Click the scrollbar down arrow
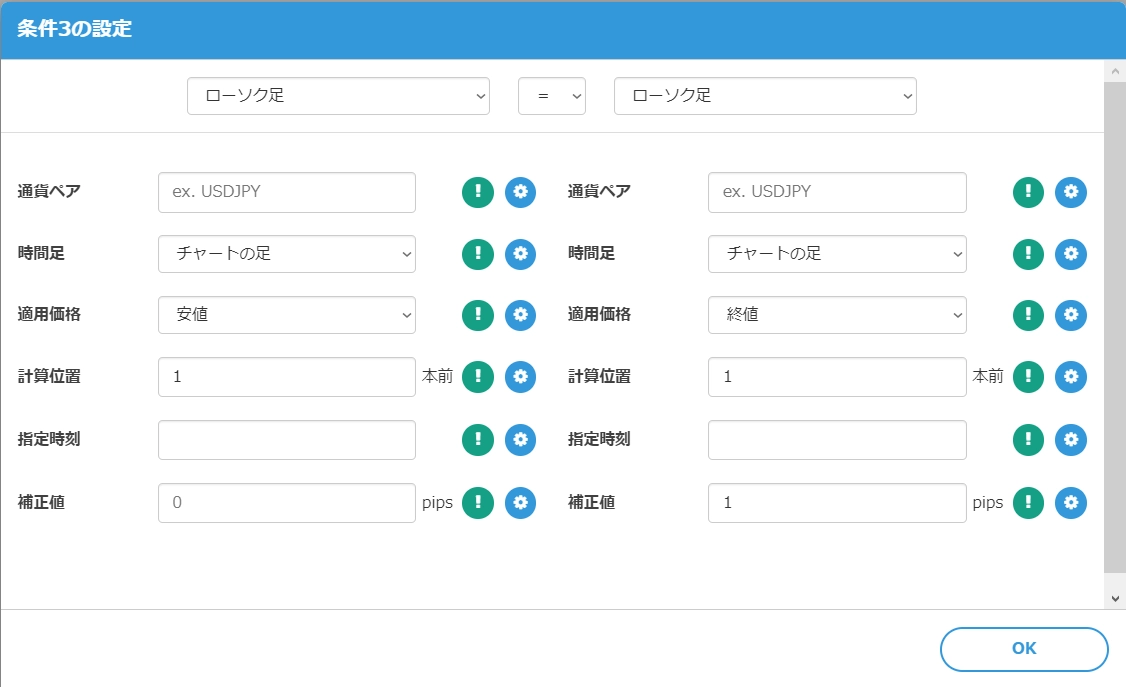The image size is (1126, 687). pos(1116,596)
